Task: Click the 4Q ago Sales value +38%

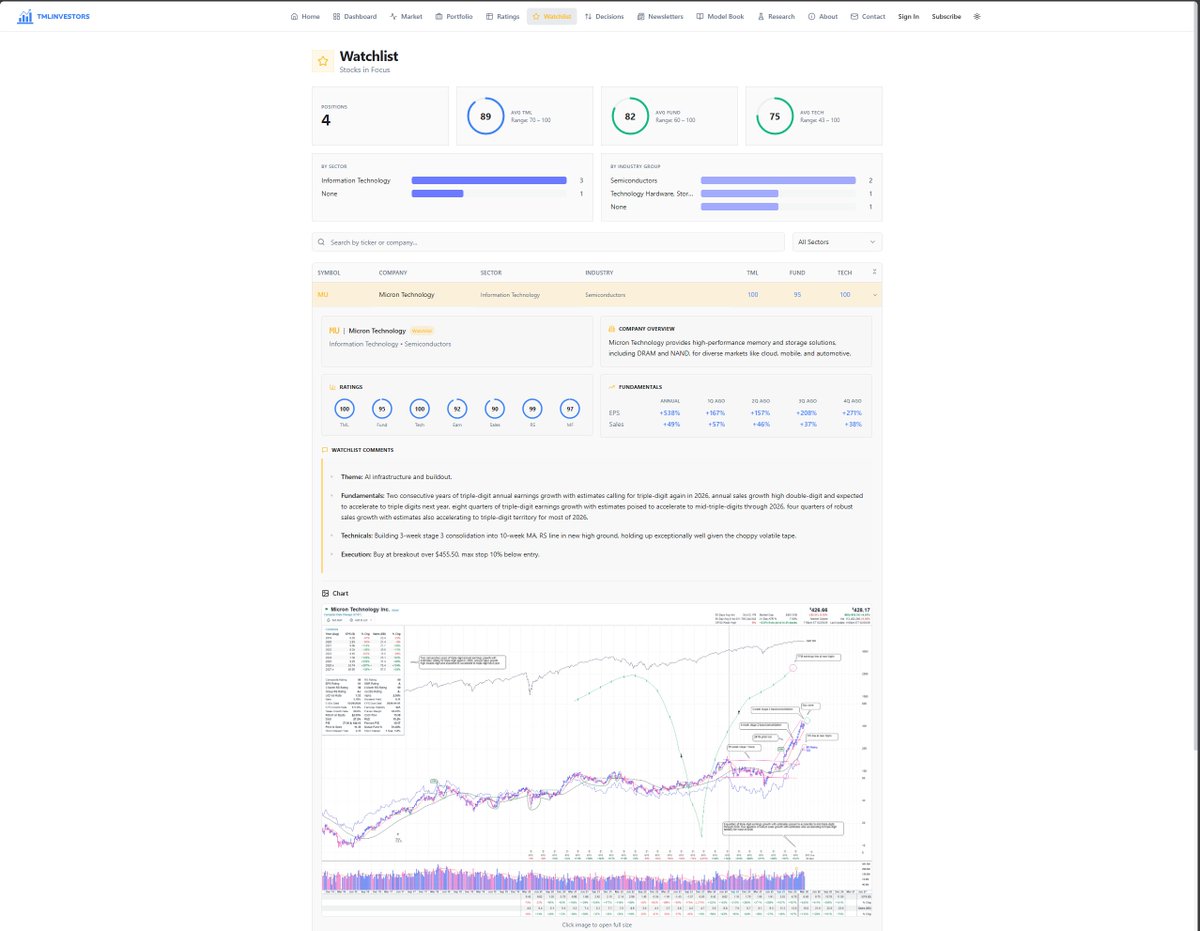Action: click(x=853, y=425)
